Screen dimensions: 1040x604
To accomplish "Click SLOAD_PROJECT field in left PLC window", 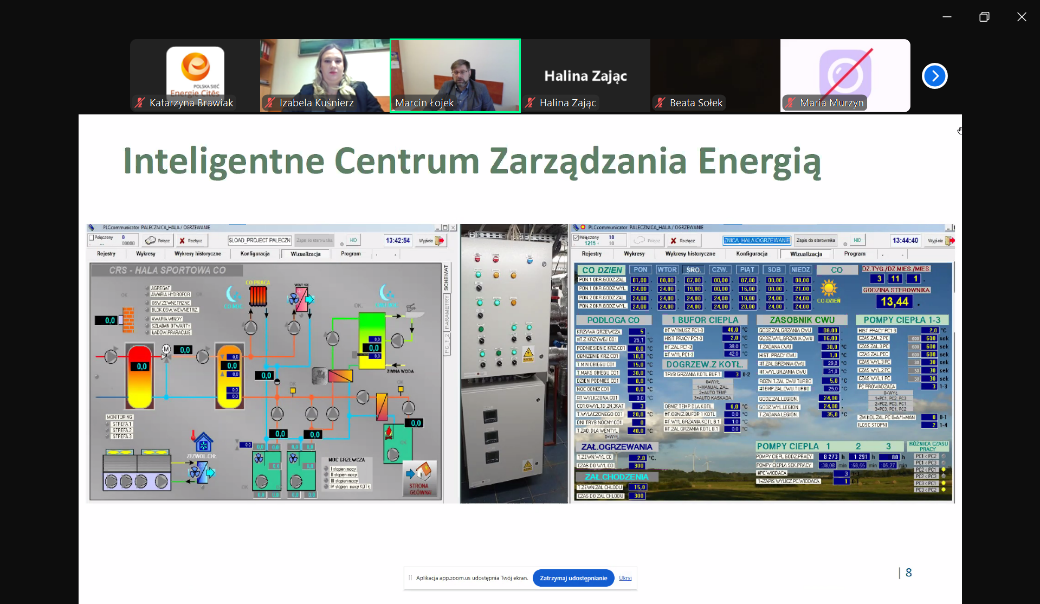I will point(259,240).
